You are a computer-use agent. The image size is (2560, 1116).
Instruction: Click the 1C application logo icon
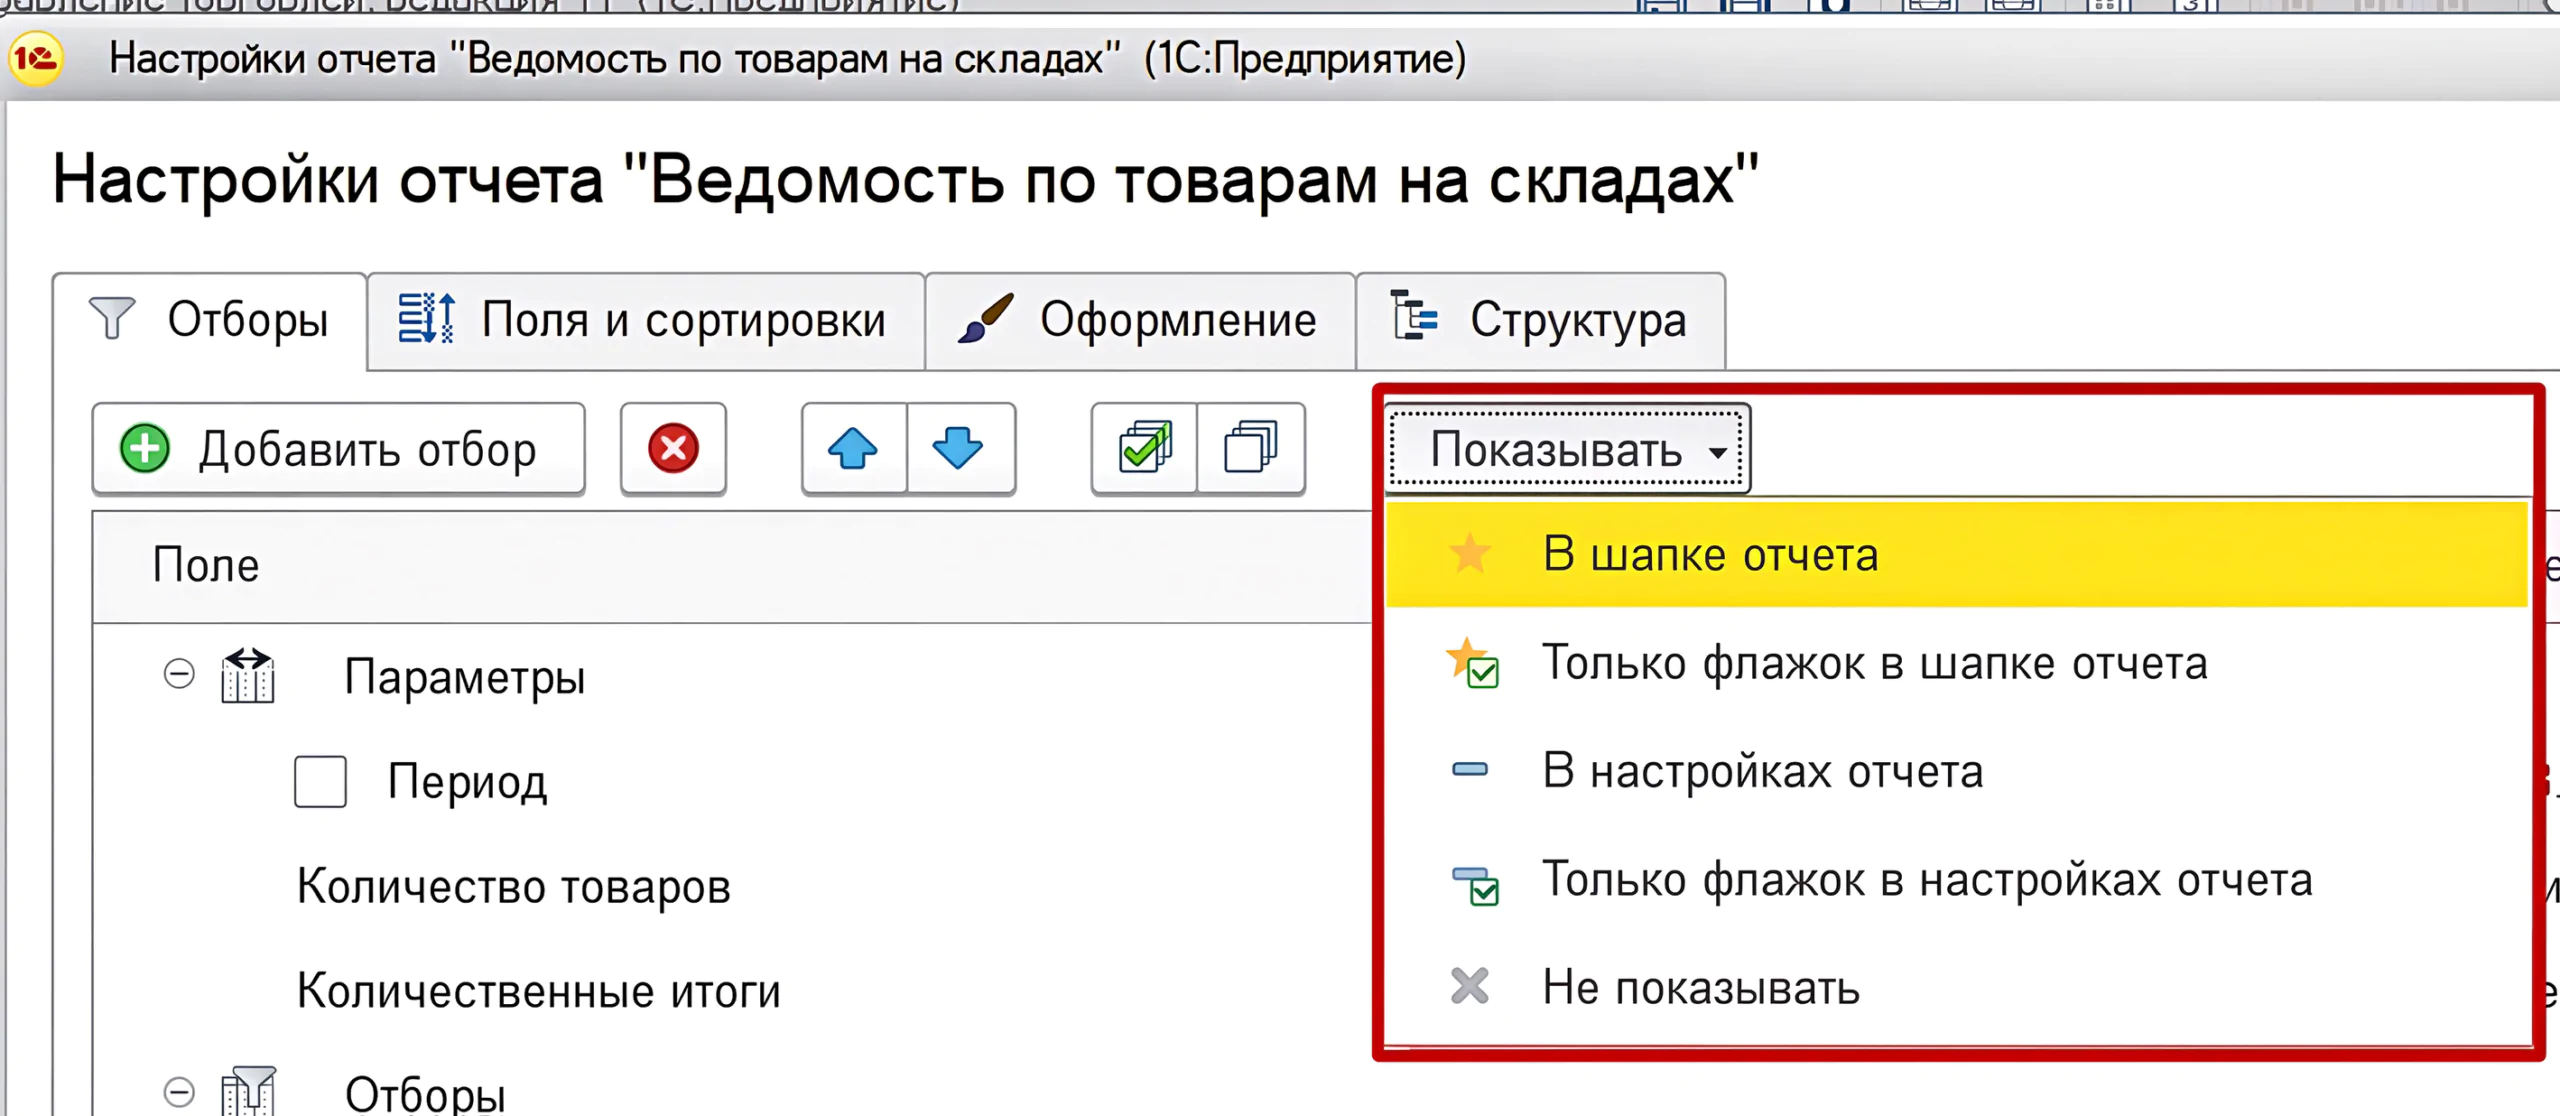point(36,59)
